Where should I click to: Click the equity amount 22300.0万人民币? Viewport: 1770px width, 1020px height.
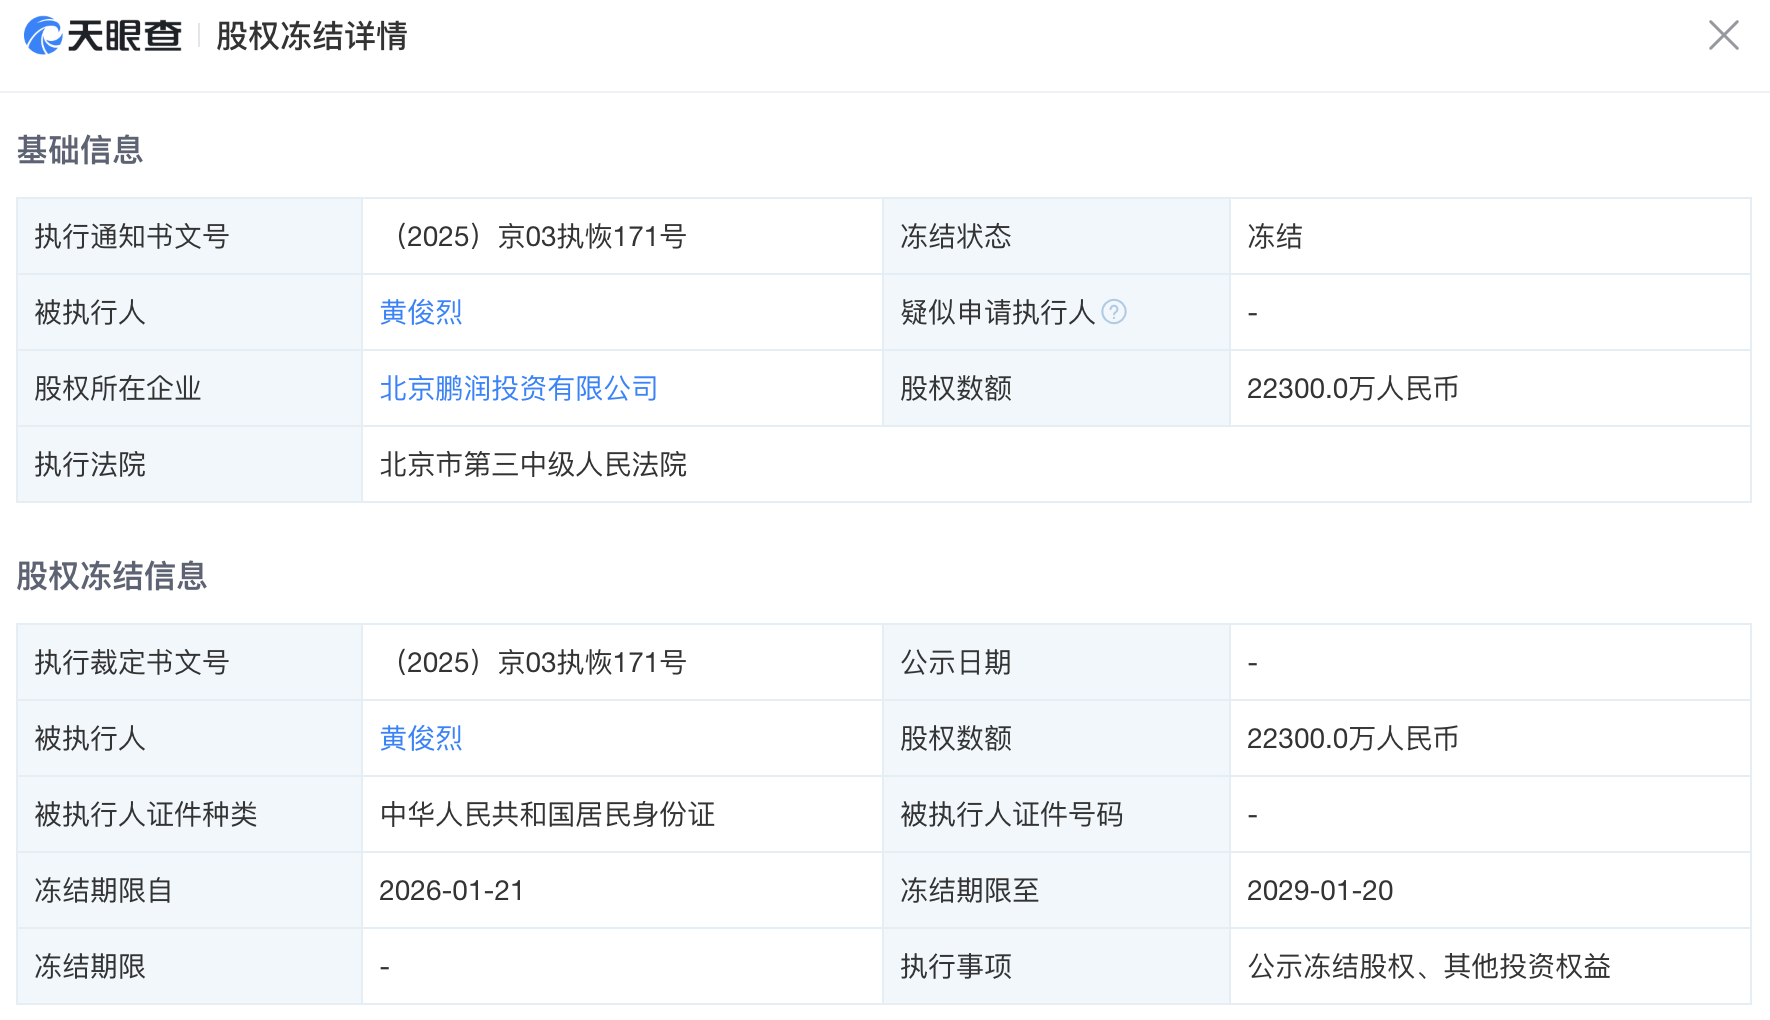tap(1354, 388)
